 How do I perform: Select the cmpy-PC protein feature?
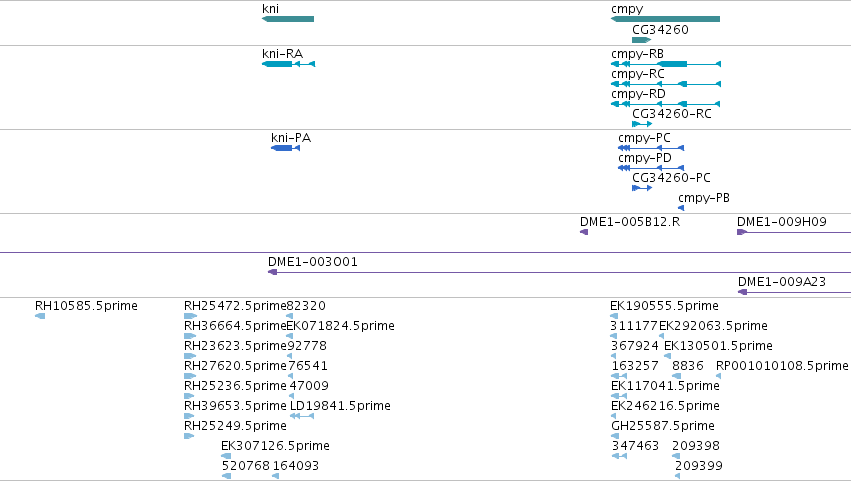(x=651, y=148)
